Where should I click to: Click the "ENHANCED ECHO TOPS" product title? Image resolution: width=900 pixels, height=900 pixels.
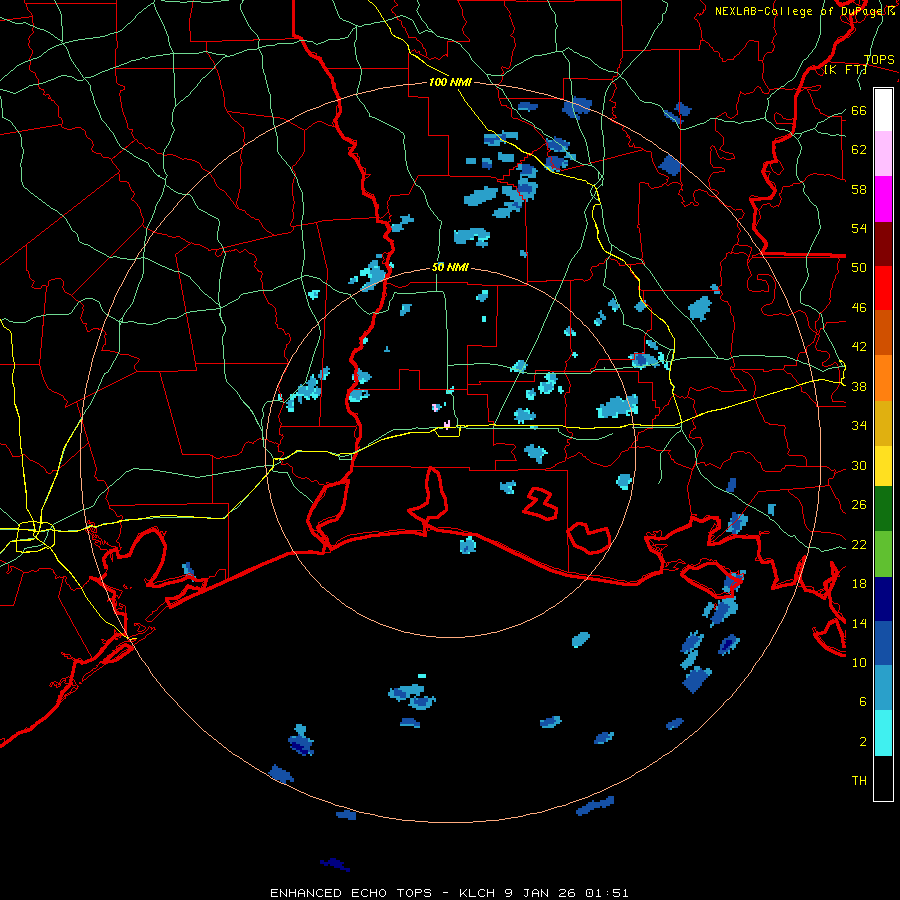tap(351, 893)
